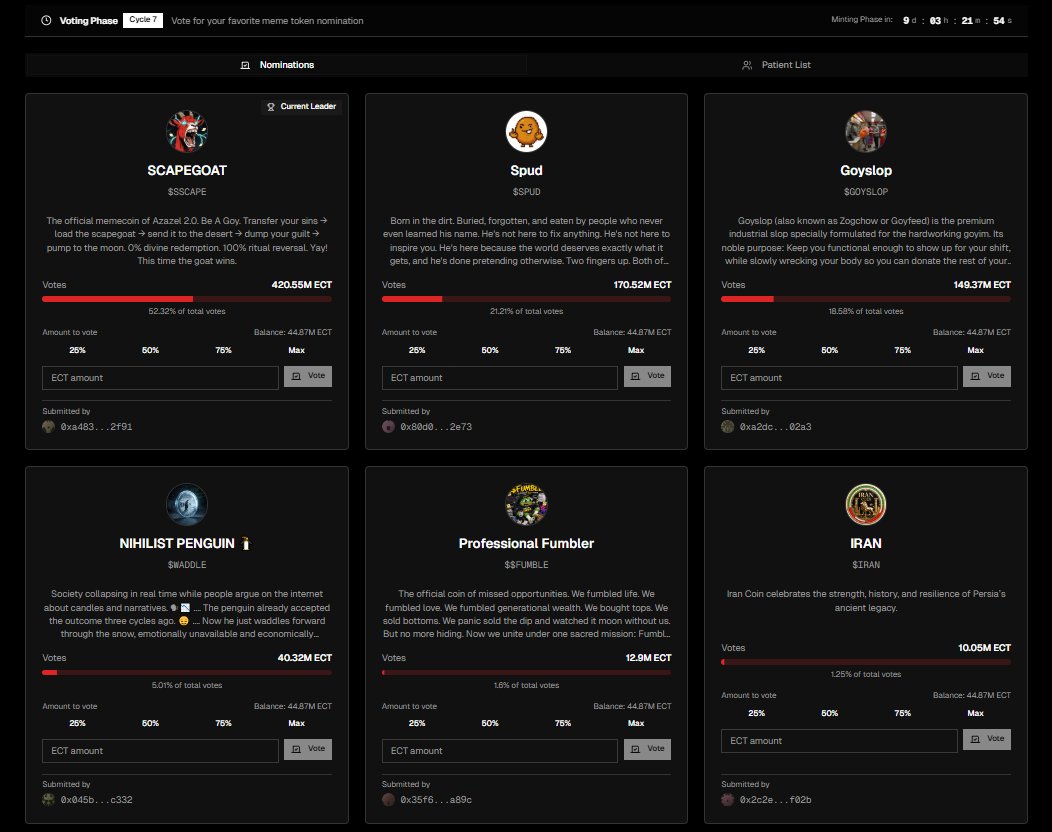Focus the ECT amount field for NIHILIST PENGUIN

coord(160,751)
